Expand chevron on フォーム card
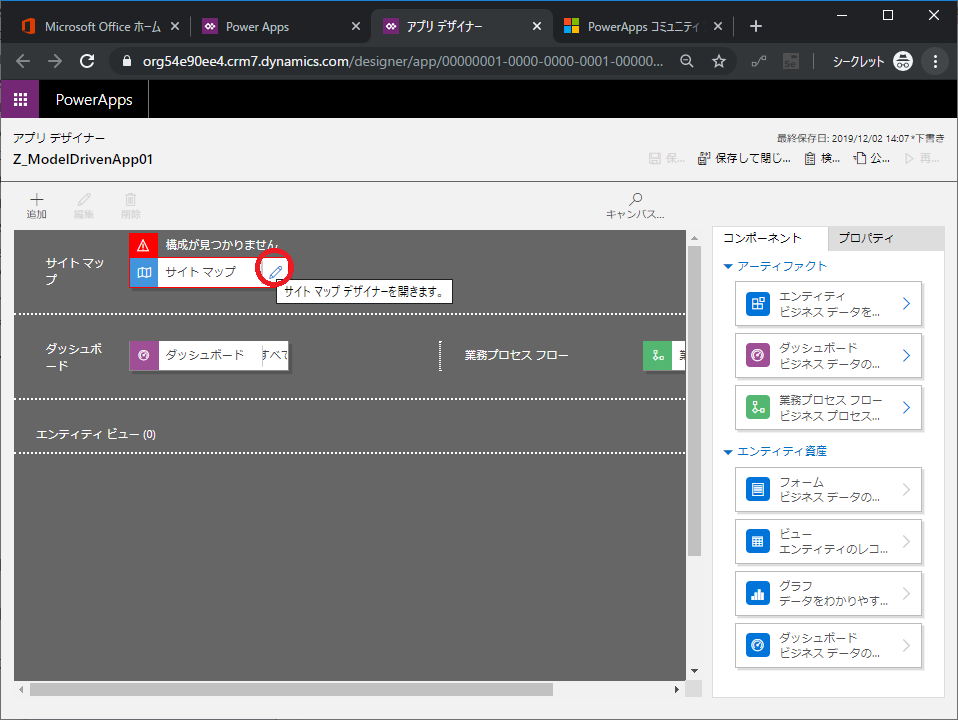Image resolution: width=958 pixels, height=720 pixels. 906,490
